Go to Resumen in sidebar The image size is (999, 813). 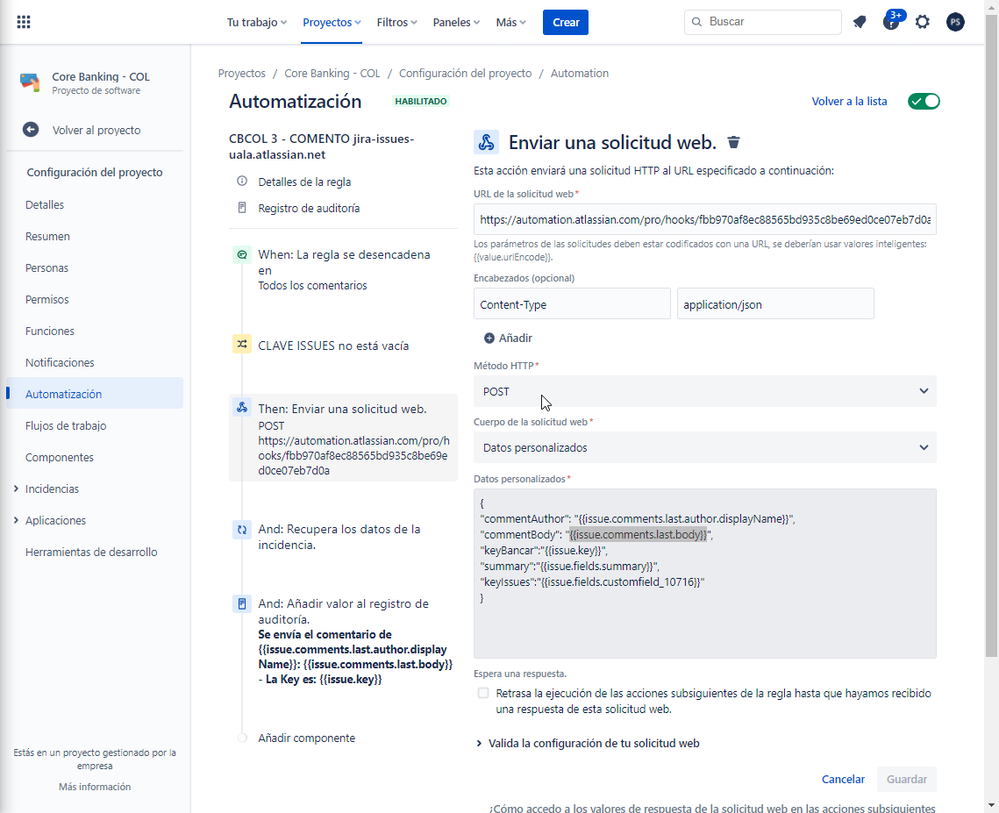[48, 236]
